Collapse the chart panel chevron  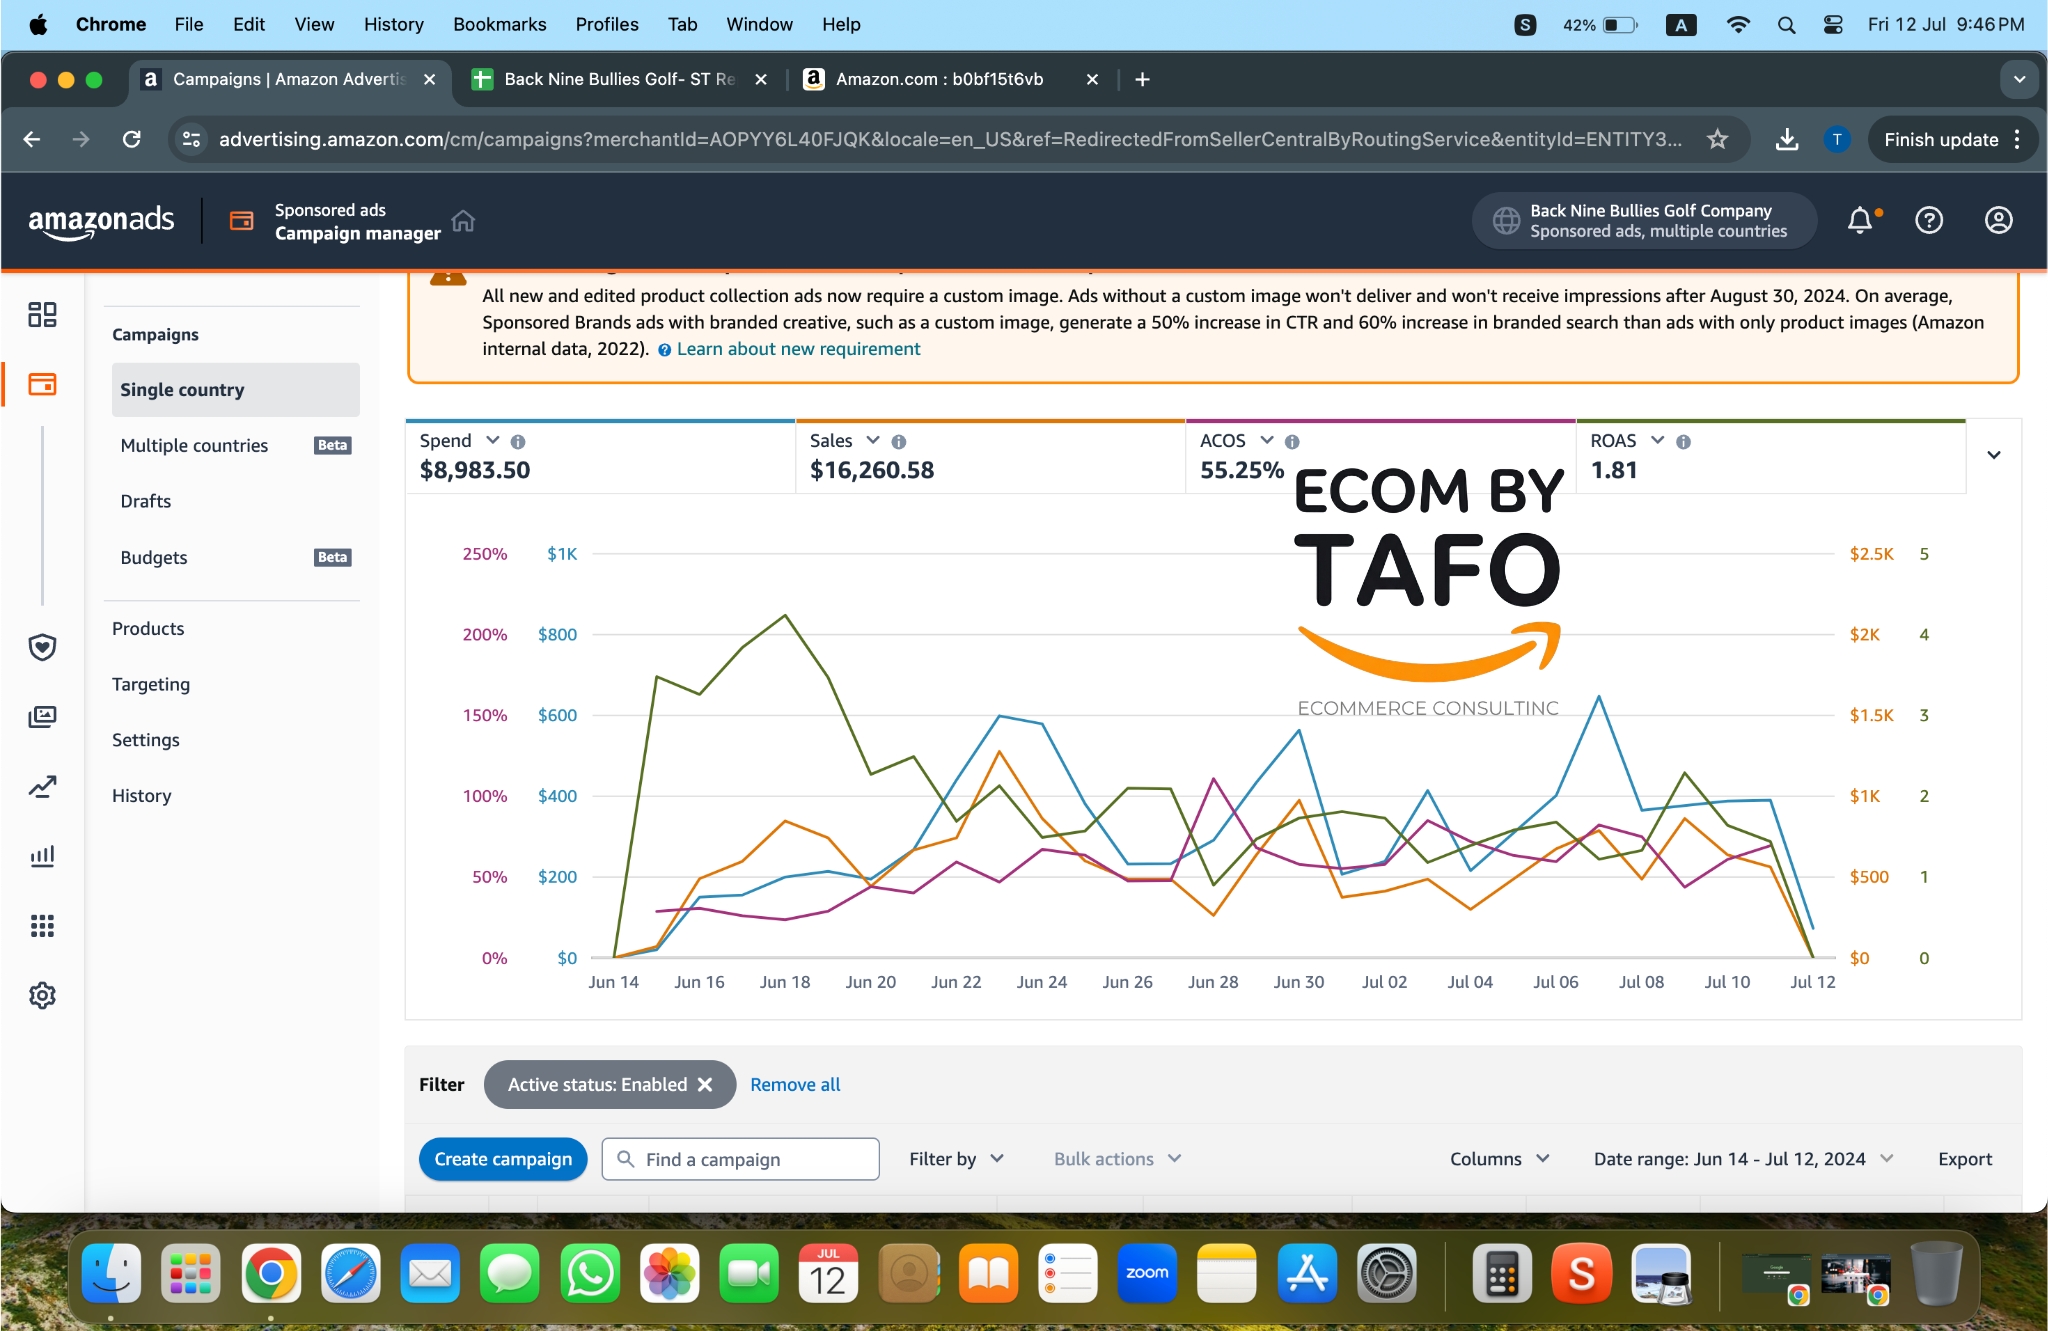(1993, 455)
